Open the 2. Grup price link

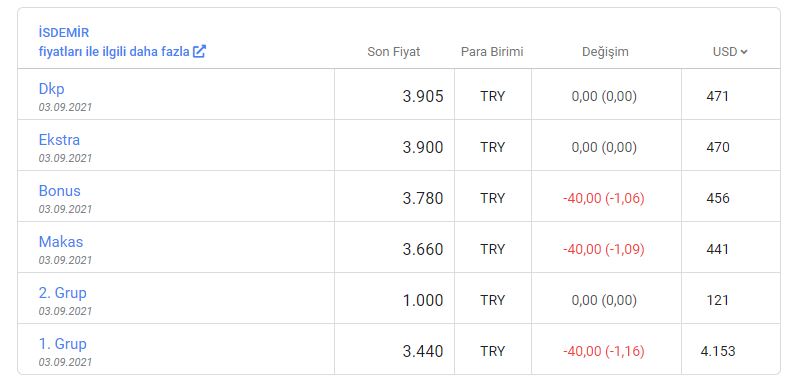click(x=63, y=293)
